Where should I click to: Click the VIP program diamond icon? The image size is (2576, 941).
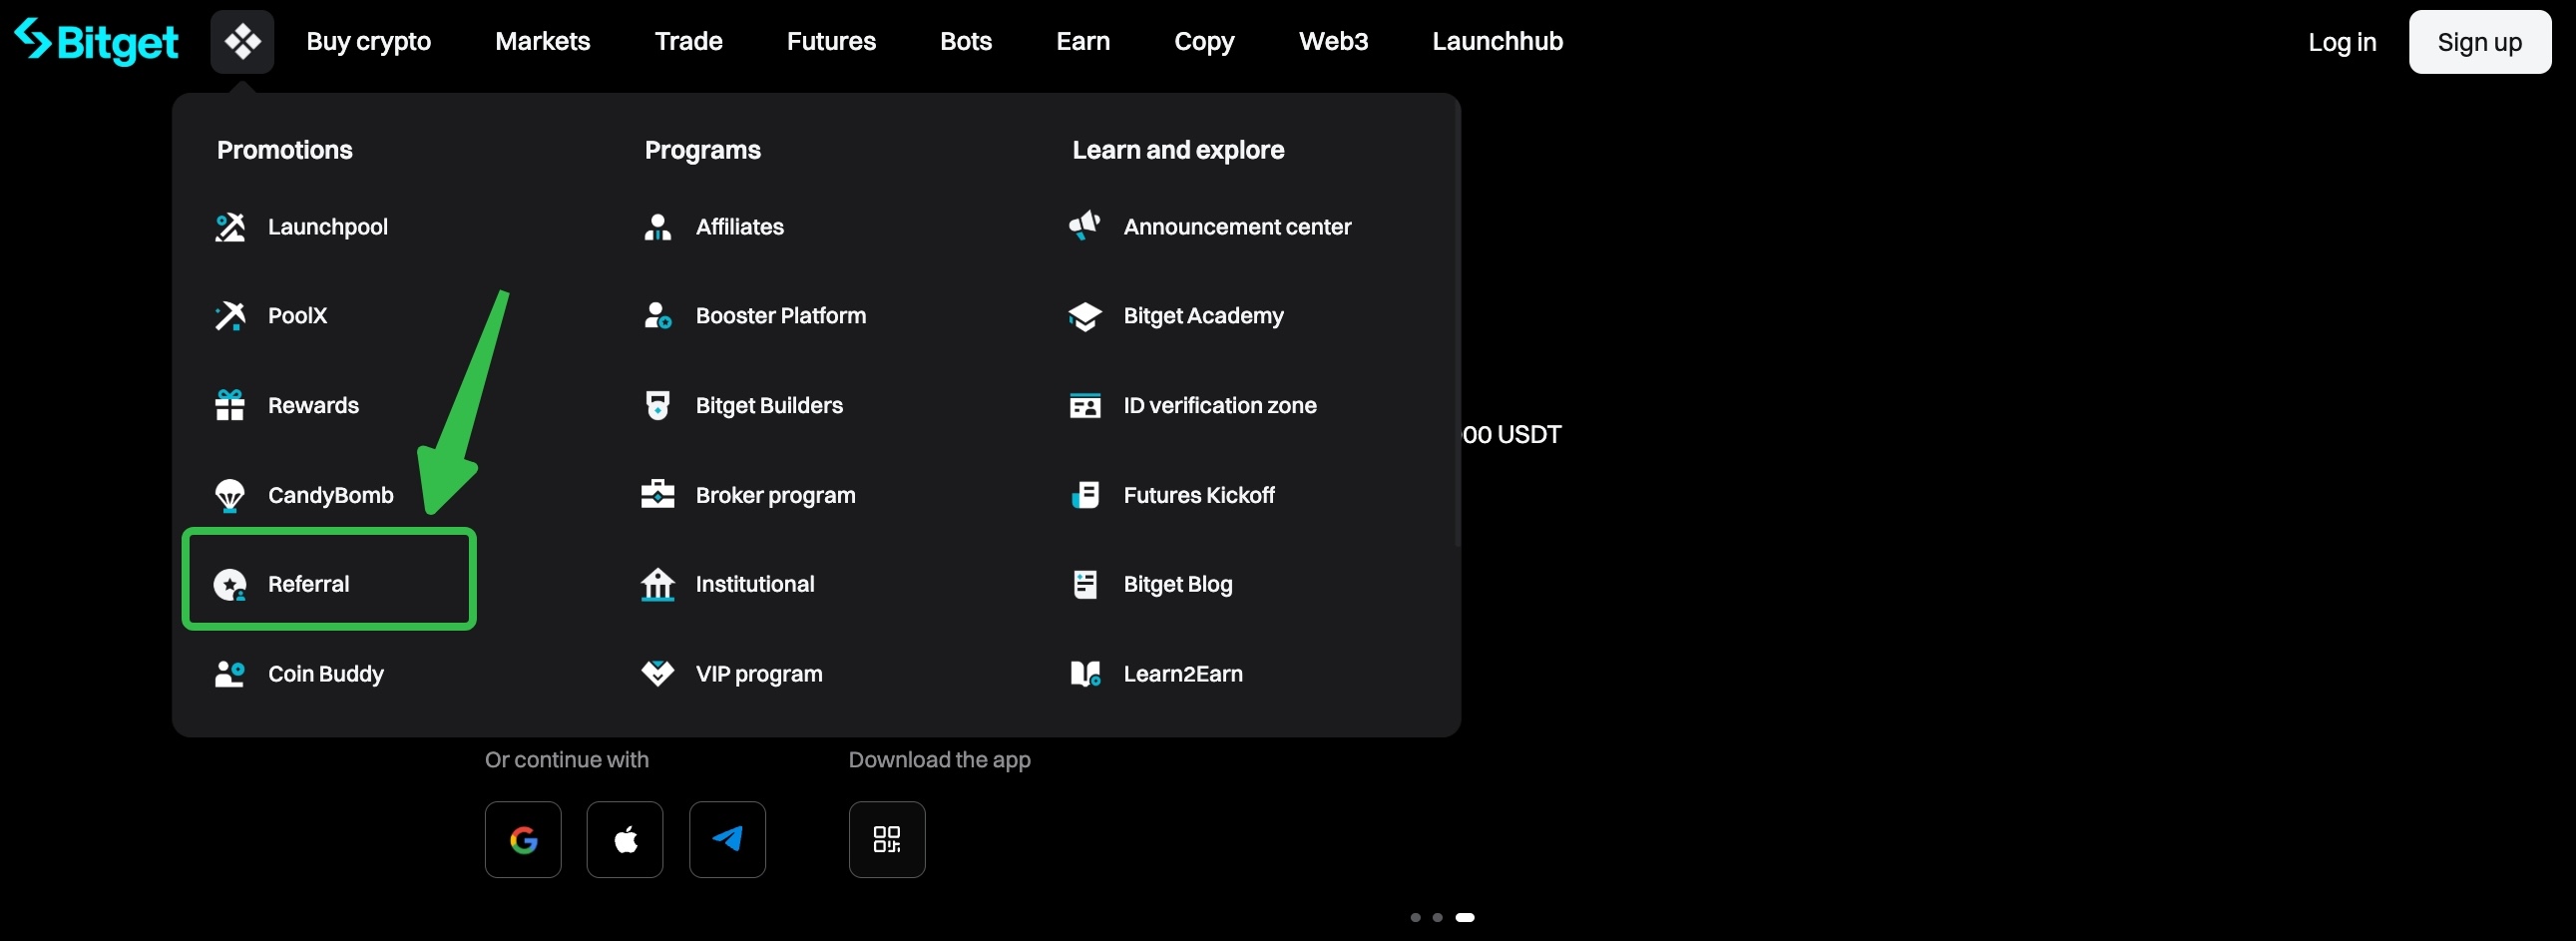tap(658, 674)
